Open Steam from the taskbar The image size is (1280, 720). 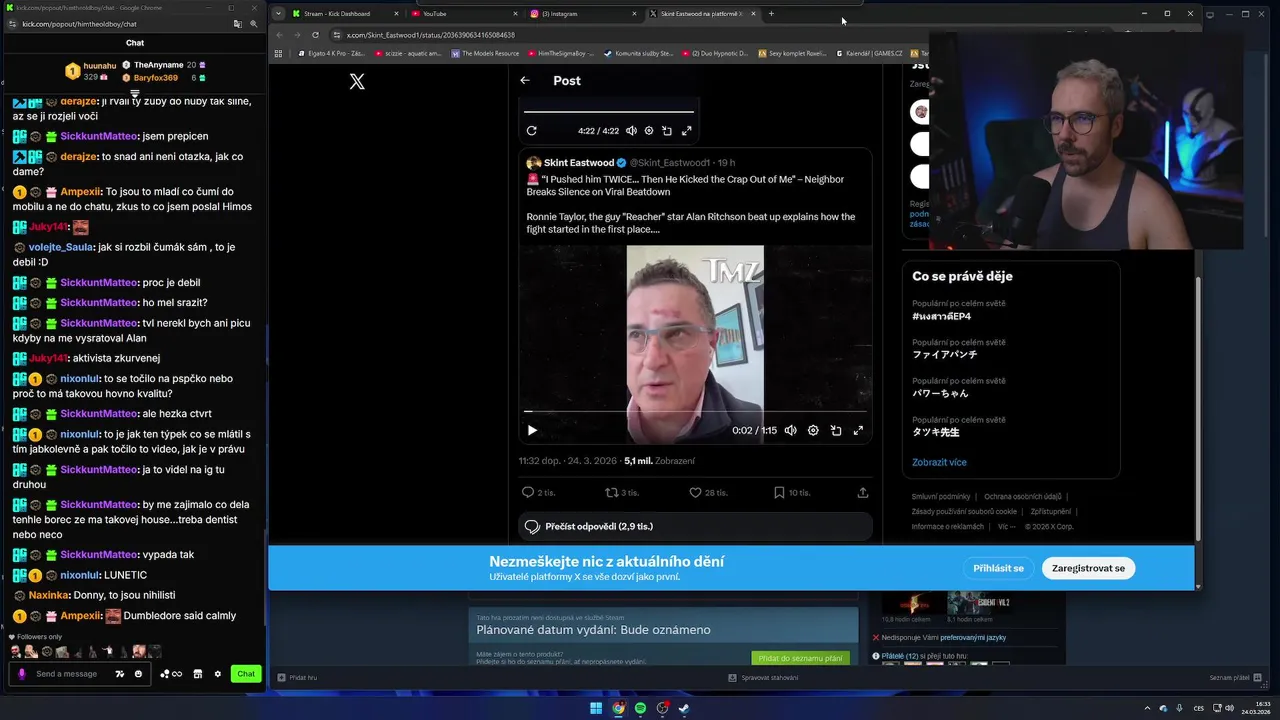pyautogui.click(x=684, y=708)
